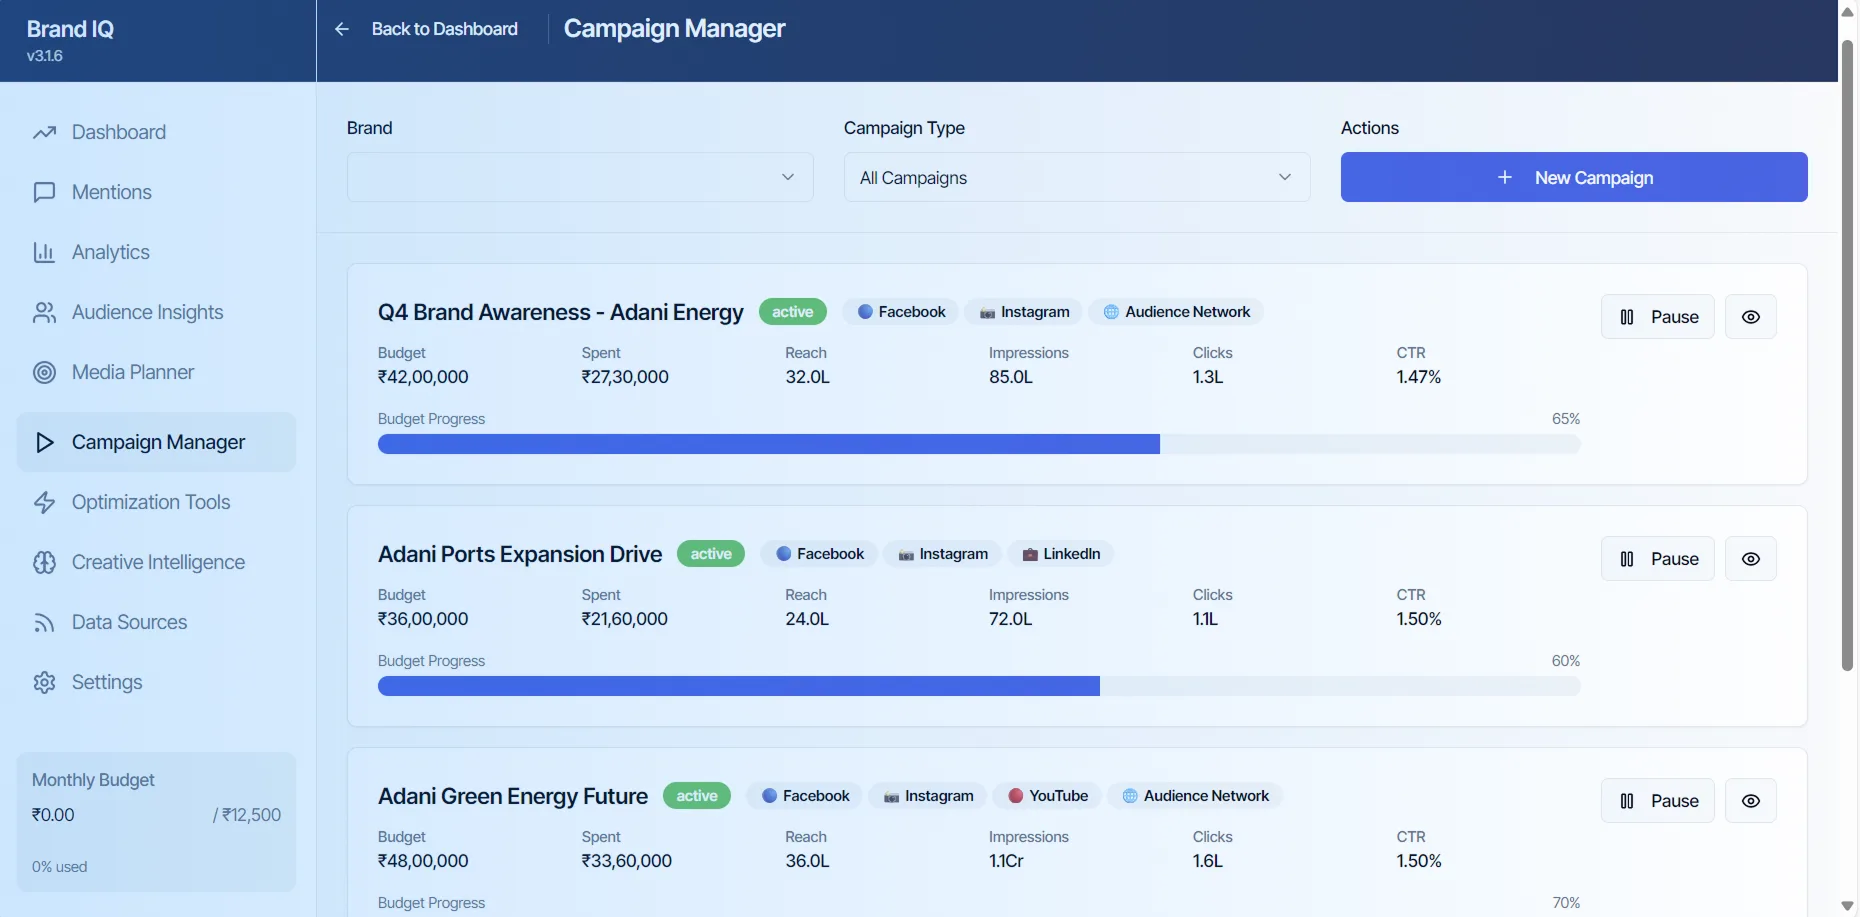Select the Media Planner target icon
This screenshot has height=917, width=1860.
(44, 372)
